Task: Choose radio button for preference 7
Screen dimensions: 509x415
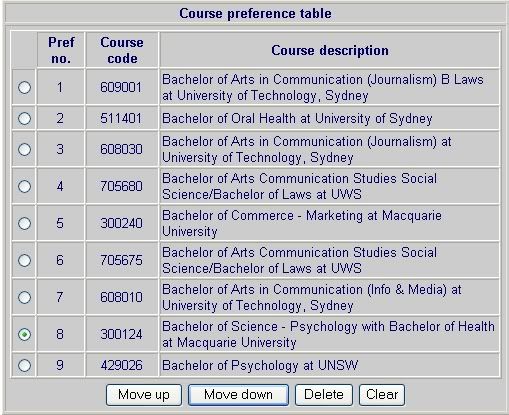Action: 24,297
